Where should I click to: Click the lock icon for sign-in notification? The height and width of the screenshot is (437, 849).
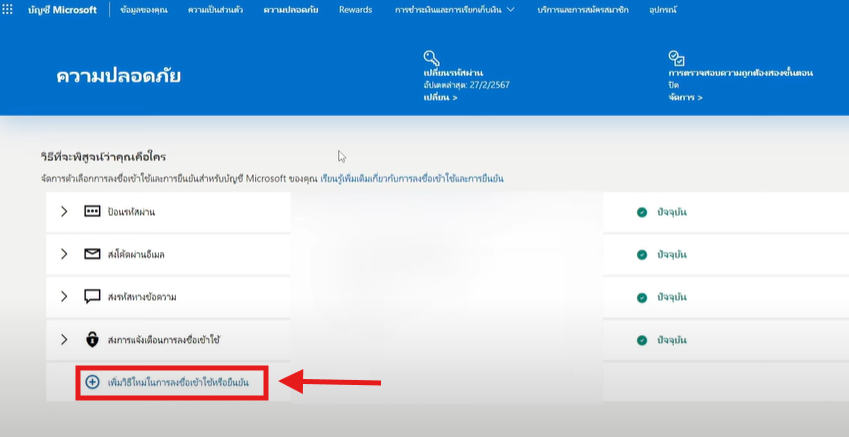pyautogui.click(x=92, y=340)
